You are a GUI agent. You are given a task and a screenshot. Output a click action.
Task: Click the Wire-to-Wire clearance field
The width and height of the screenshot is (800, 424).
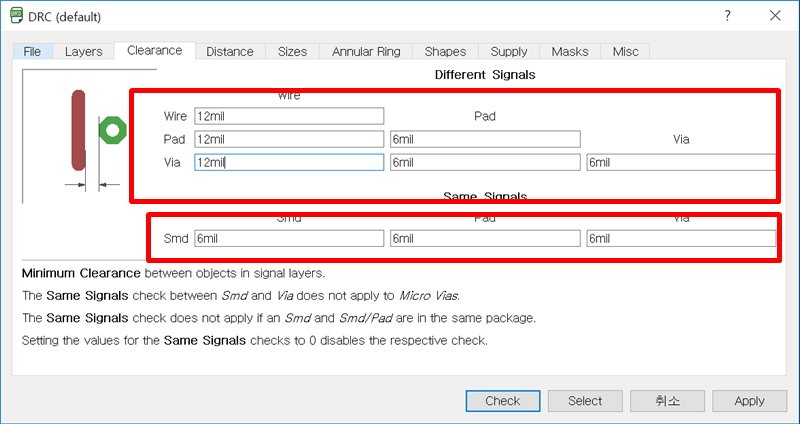click(289, 116)
